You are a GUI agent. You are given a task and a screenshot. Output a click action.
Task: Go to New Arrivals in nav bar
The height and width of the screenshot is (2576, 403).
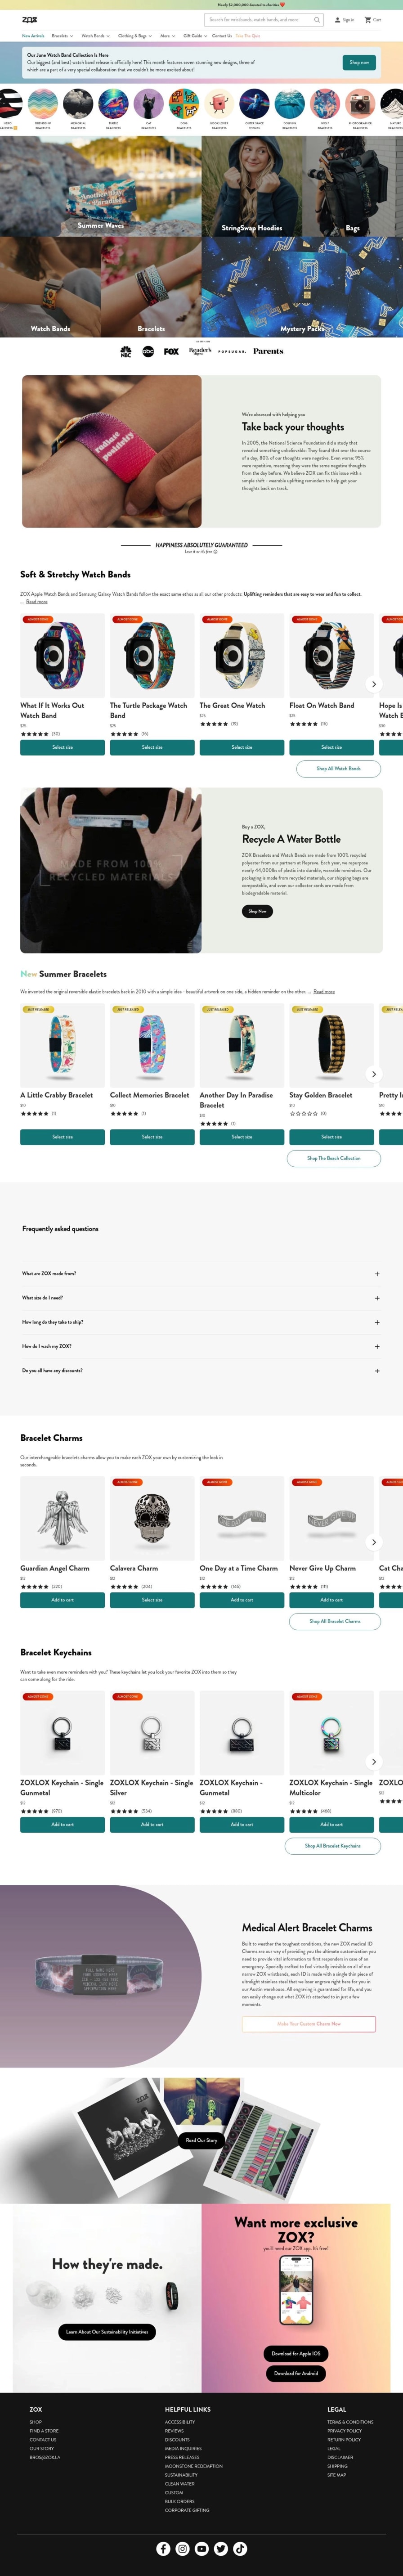(x=33, y=36)
